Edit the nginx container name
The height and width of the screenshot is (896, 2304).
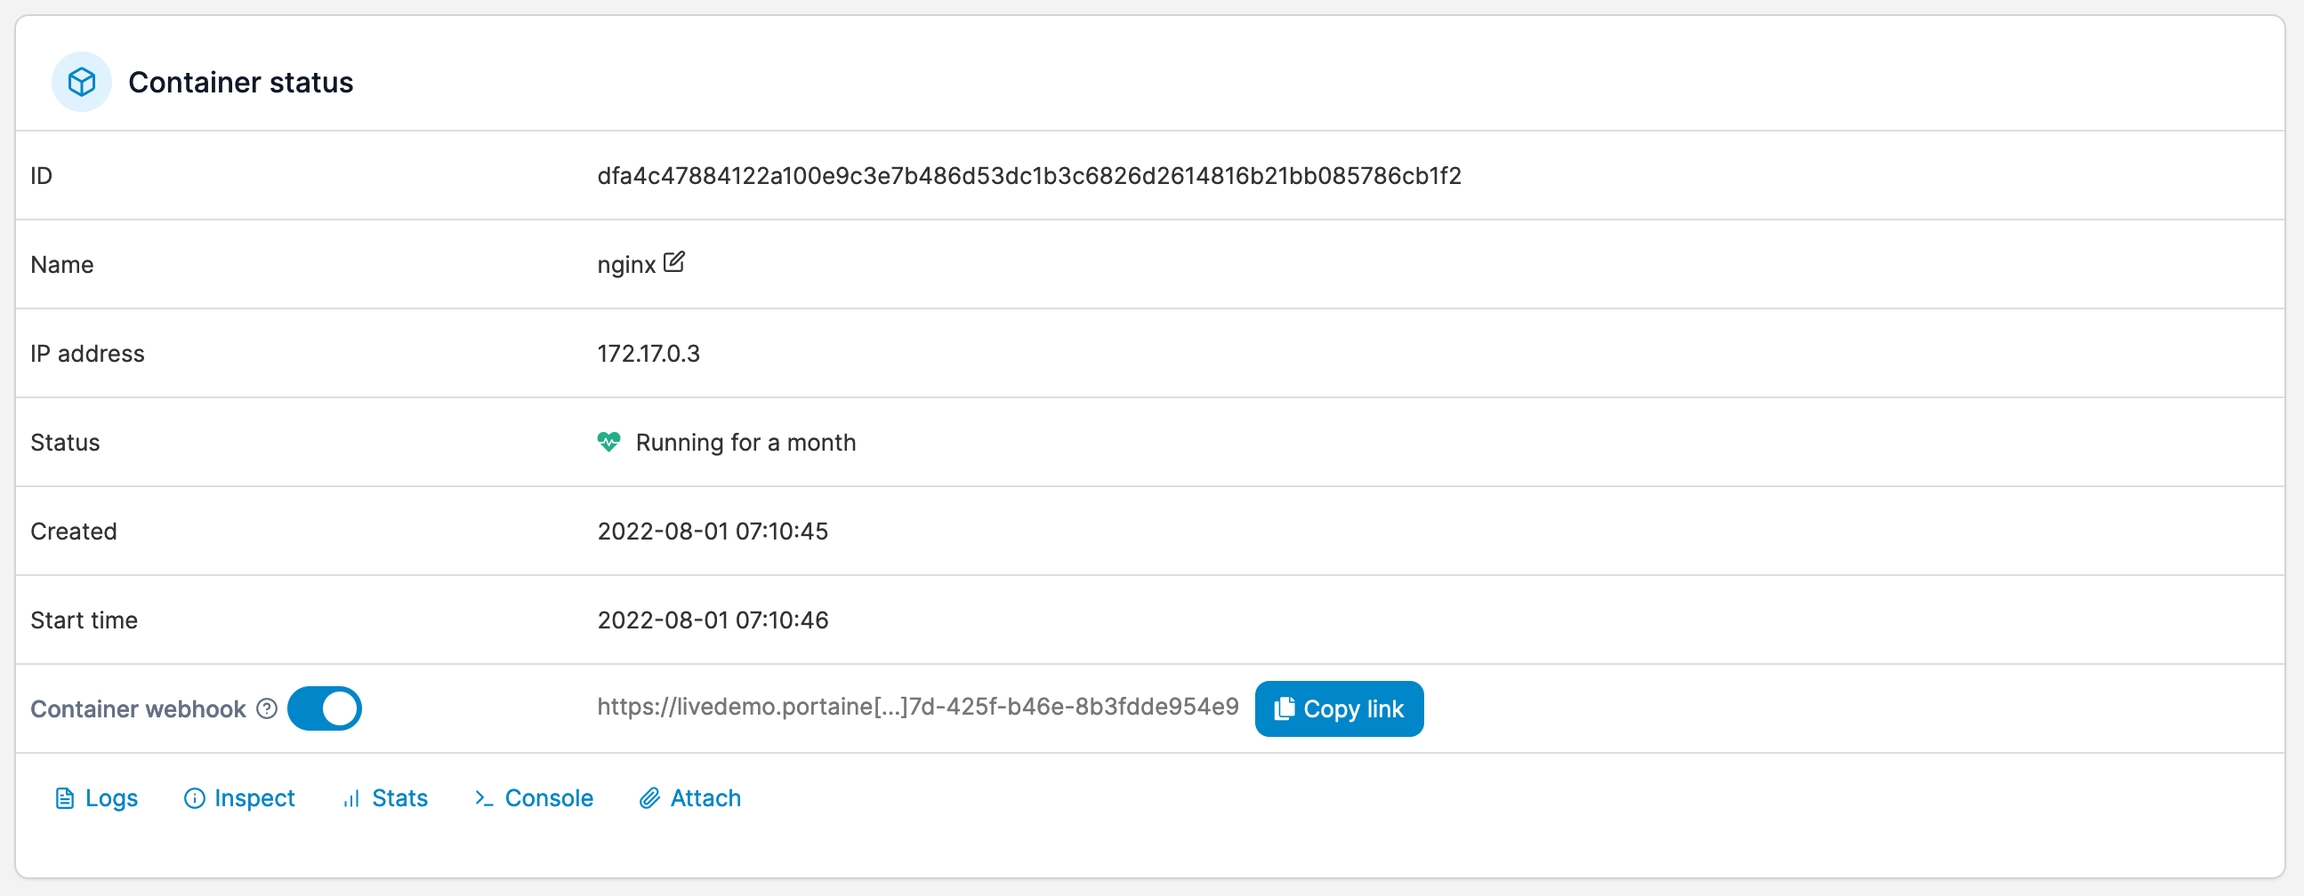click(675, 262)
